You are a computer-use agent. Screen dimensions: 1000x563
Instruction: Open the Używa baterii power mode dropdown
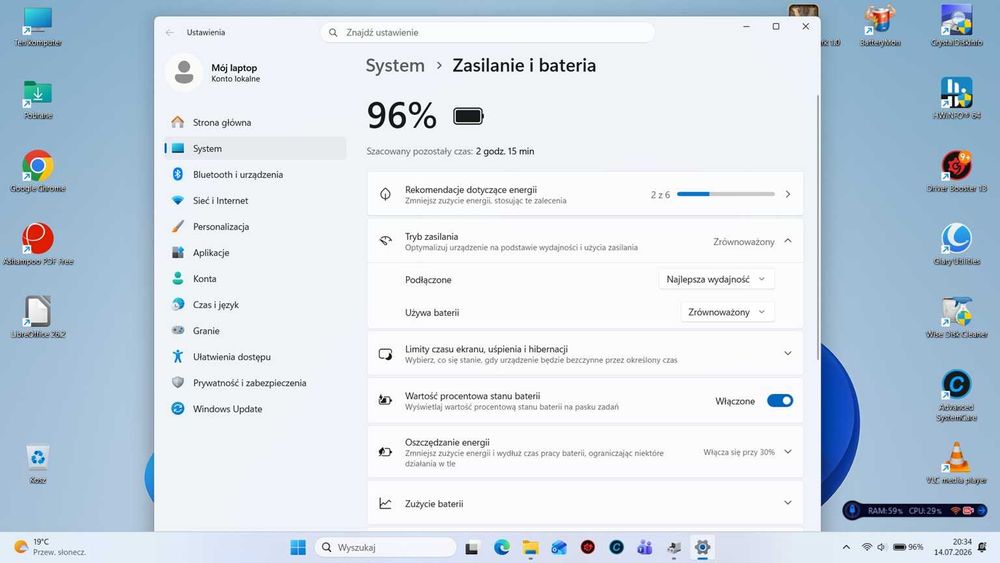coord(727,312)
